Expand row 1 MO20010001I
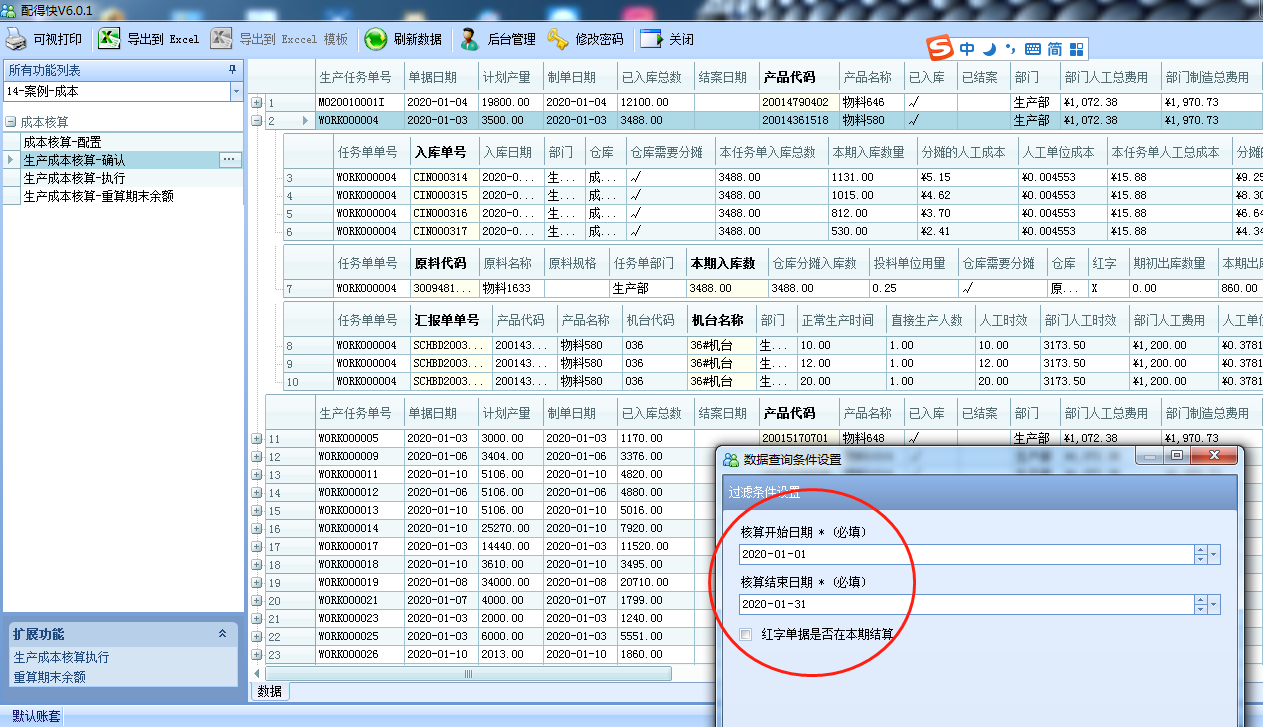The image size is (1263, 727). tap(257, 102)
